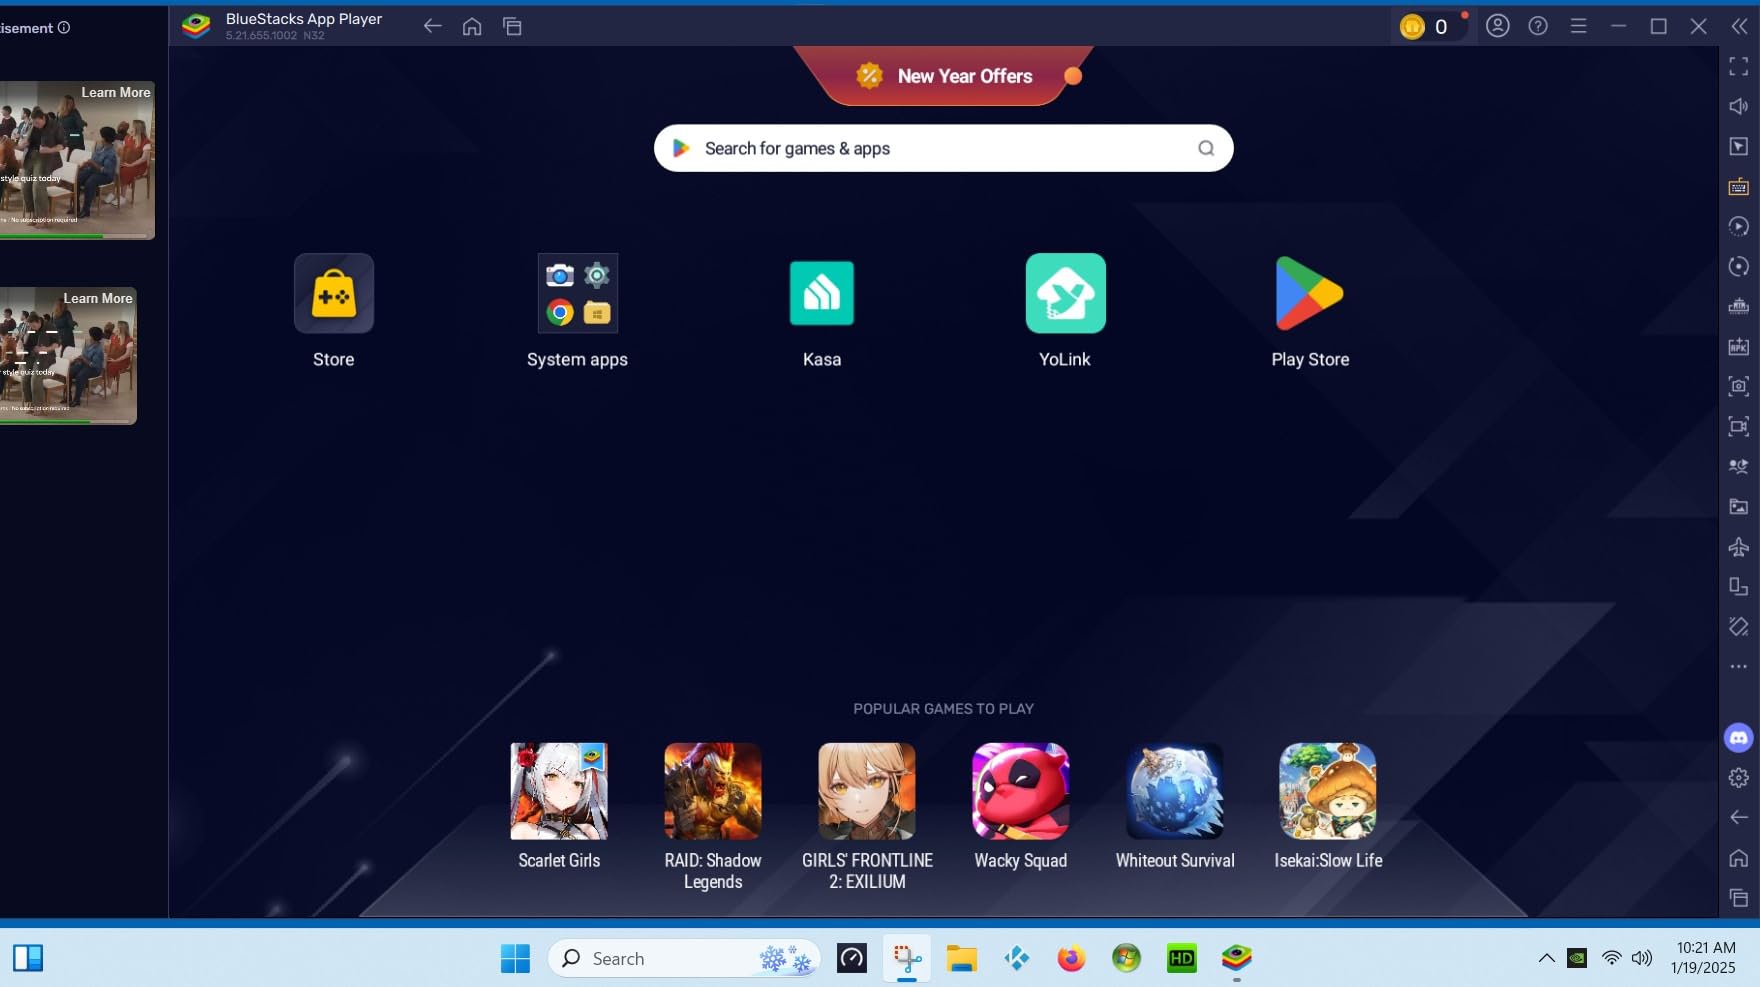Click the eco mode sidebar icon
Viewport: 1760px width, 987px height.
[1739, 626]
